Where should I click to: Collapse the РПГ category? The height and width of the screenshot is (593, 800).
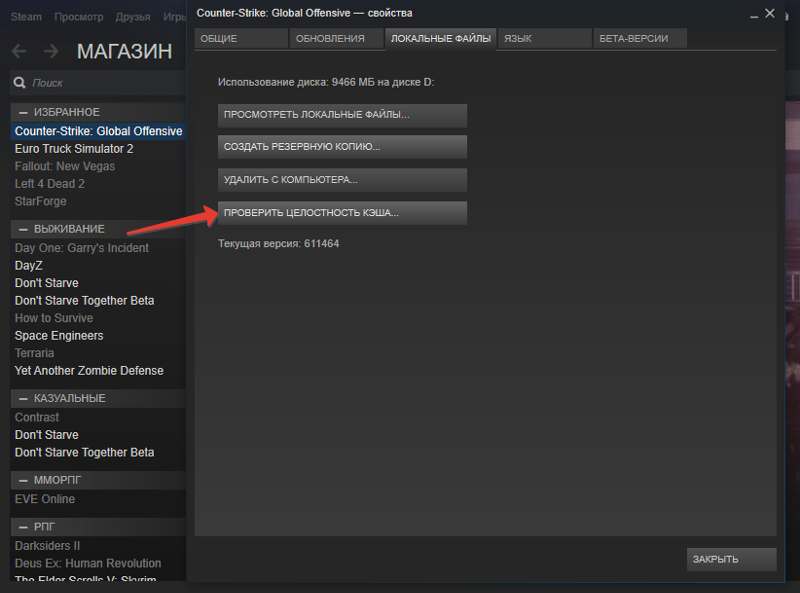tap(23, 527)
